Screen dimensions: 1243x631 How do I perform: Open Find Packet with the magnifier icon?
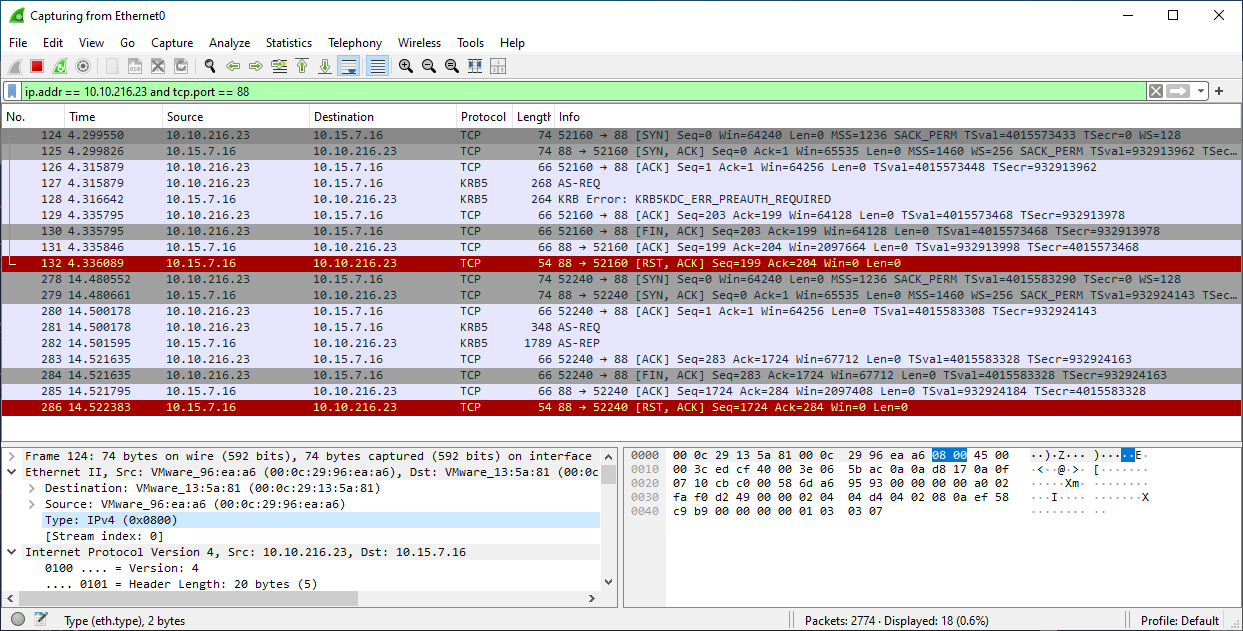click(x=210, y=66)
